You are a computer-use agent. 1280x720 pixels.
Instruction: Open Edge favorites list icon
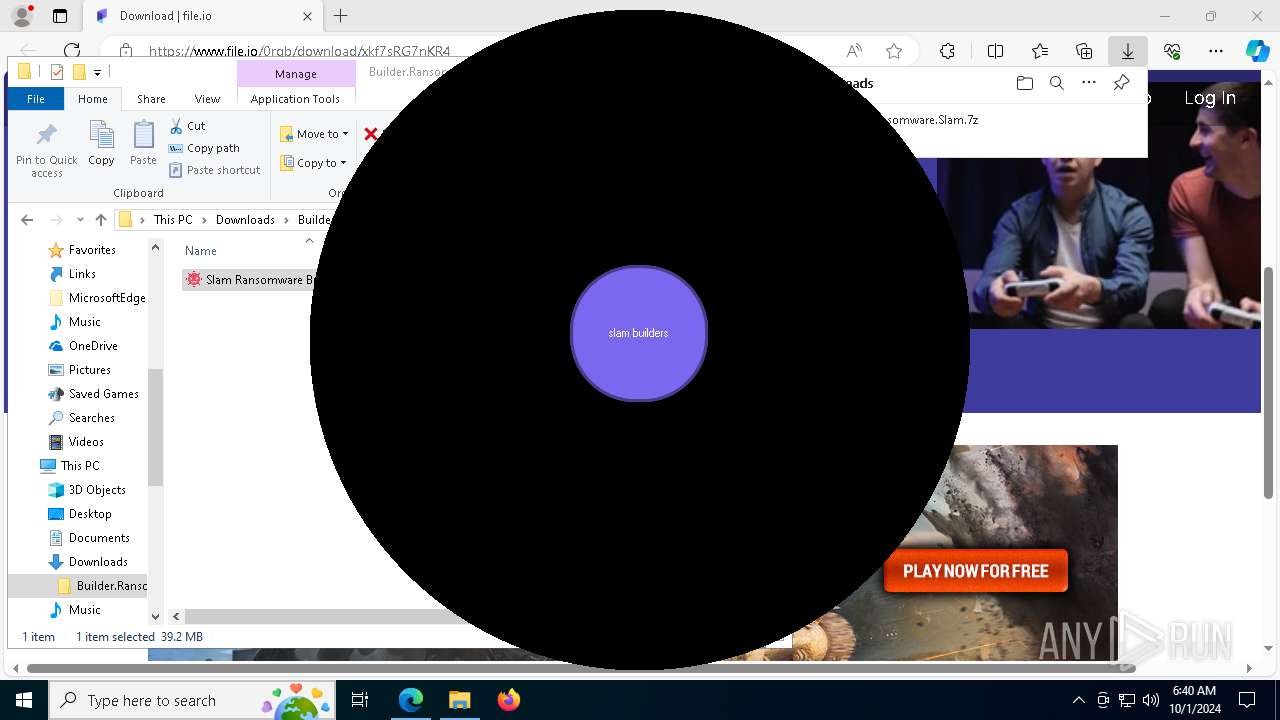[x=1040, y=51]
